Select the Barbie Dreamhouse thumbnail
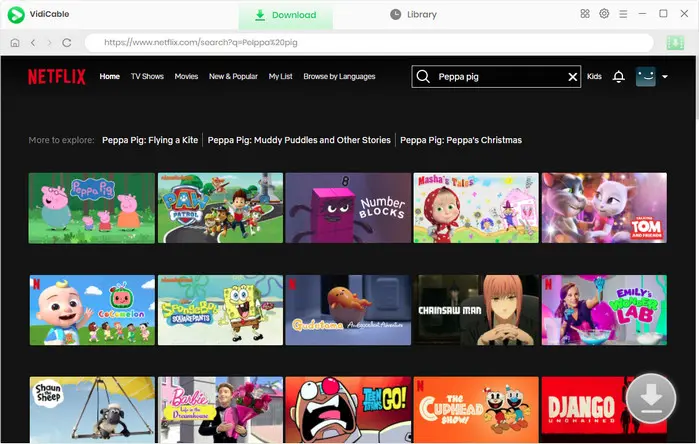The height and width of the screenshot is (444, 699). tap(220, 410)
